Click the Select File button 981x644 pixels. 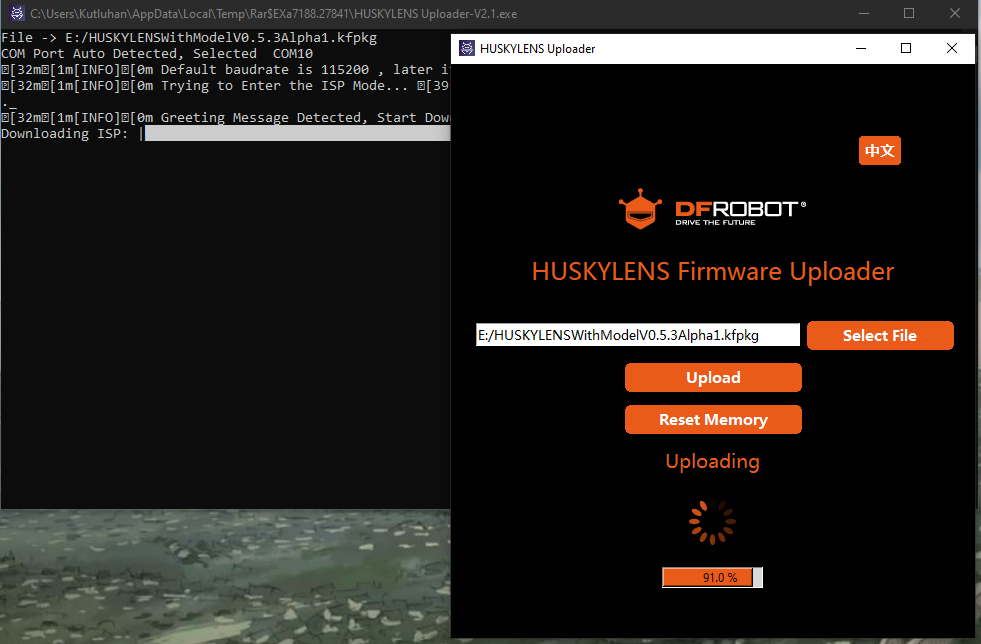coord(880,335)
